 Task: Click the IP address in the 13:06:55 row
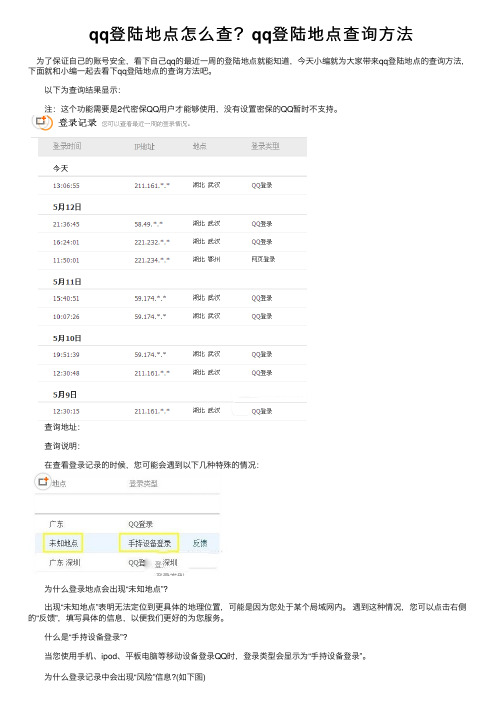152,186
